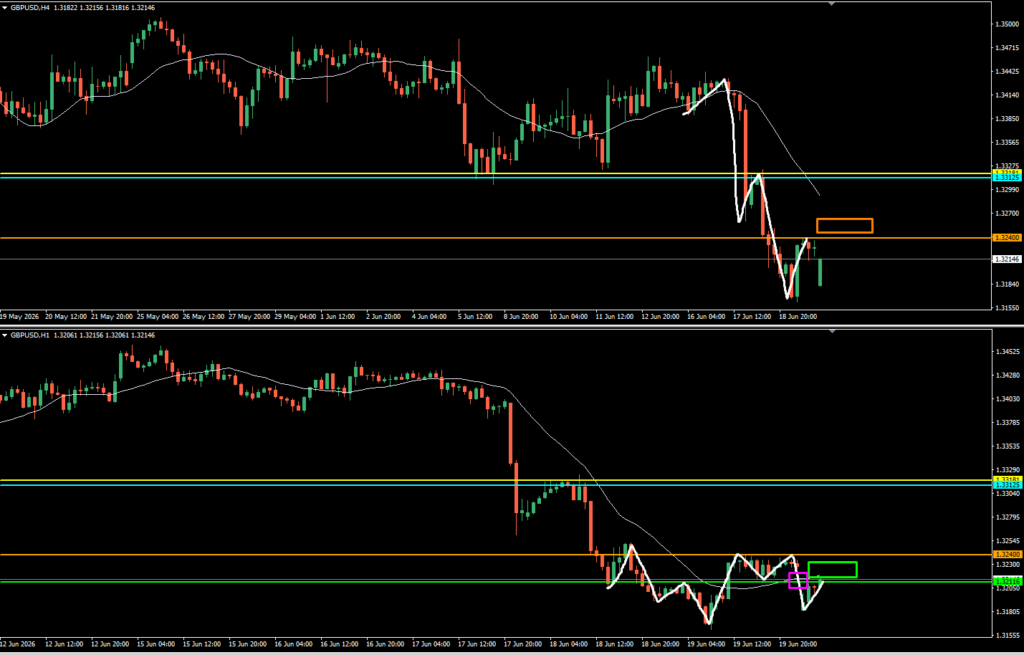Click the 10 Jun 04:00 time label

(x=569, y=316)
